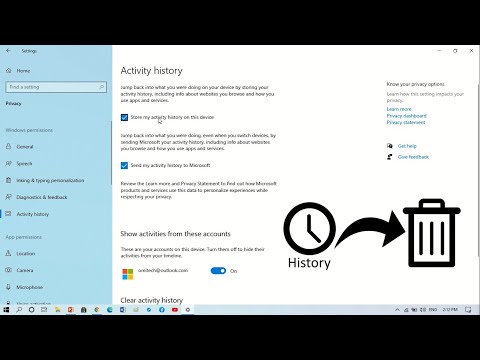
Task: Open the Speech privacy page
Action: pyautogui.click(x=24, y=163)
